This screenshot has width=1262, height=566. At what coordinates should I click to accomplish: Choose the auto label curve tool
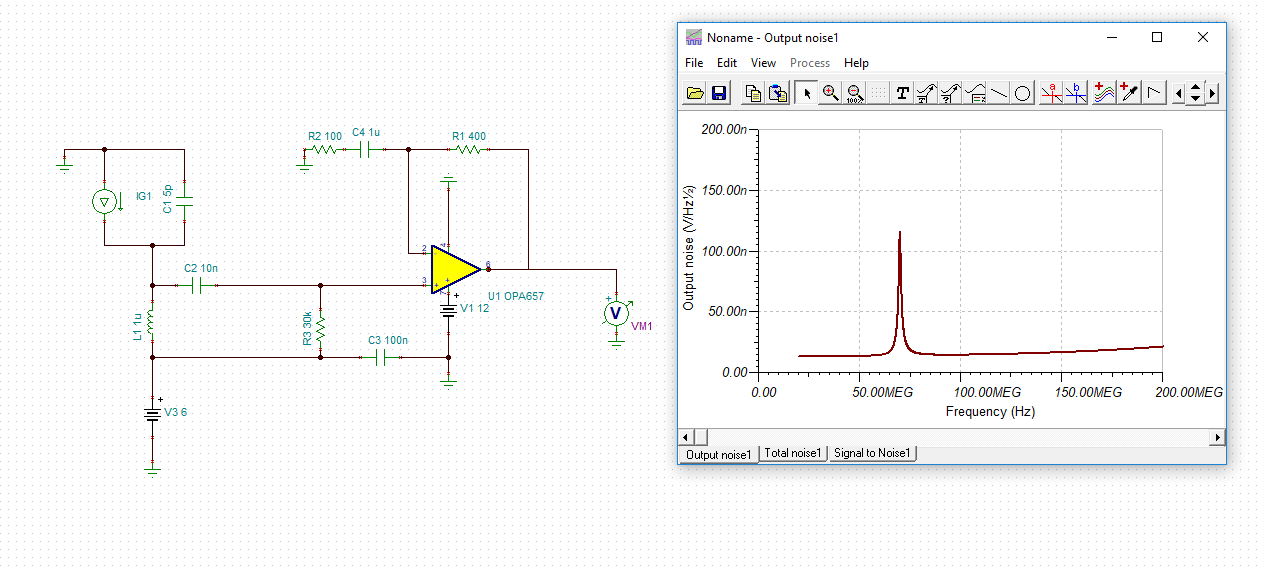(927, 93)
